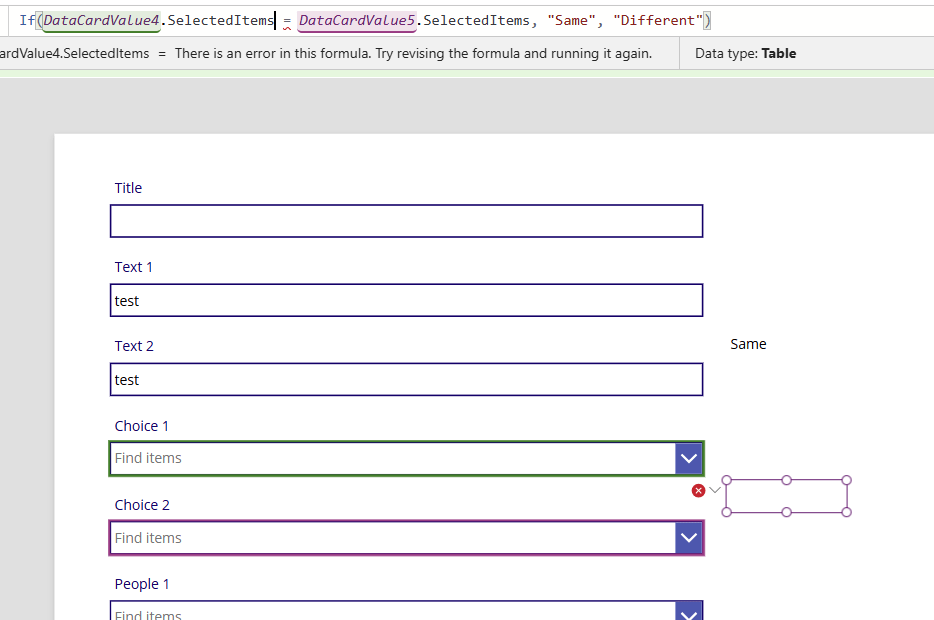This screenshot has width=934, height=620.
Task: Click inside the empty selected label box
Action: [x=786, y=496]
